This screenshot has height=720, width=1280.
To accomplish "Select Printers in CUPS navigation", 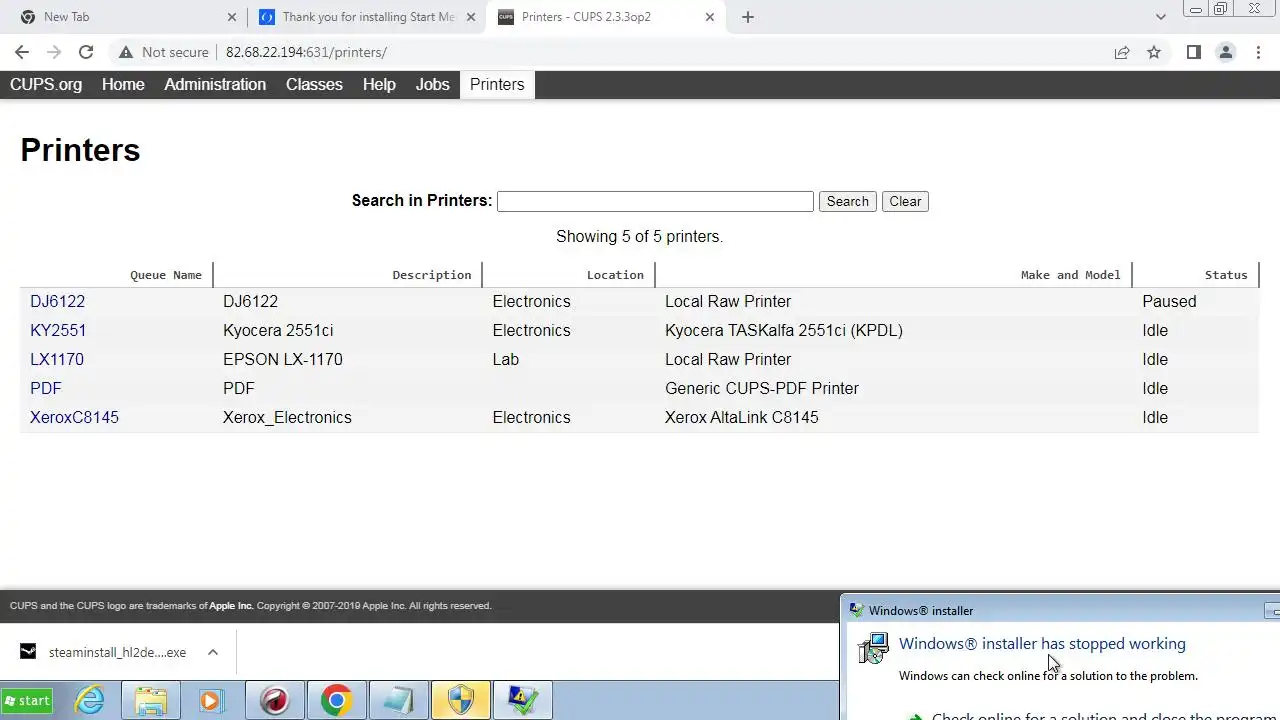I will click(497, 85).
